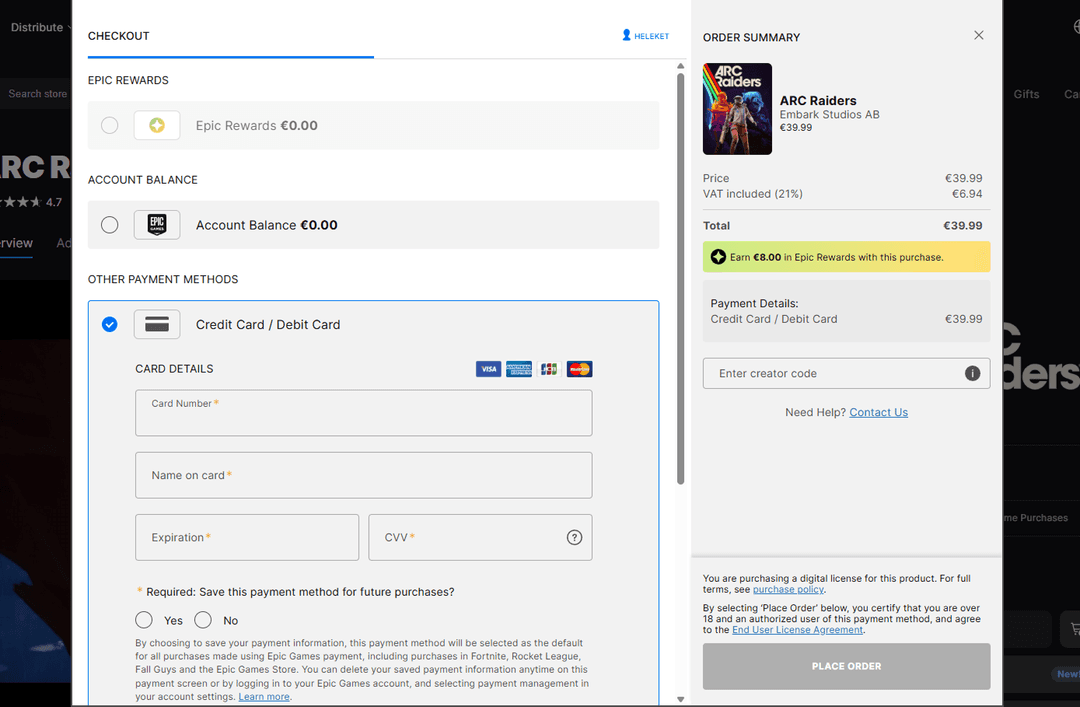Choose No for saving payment method
Screen dimensions: 1080x707
pos(203,620)
